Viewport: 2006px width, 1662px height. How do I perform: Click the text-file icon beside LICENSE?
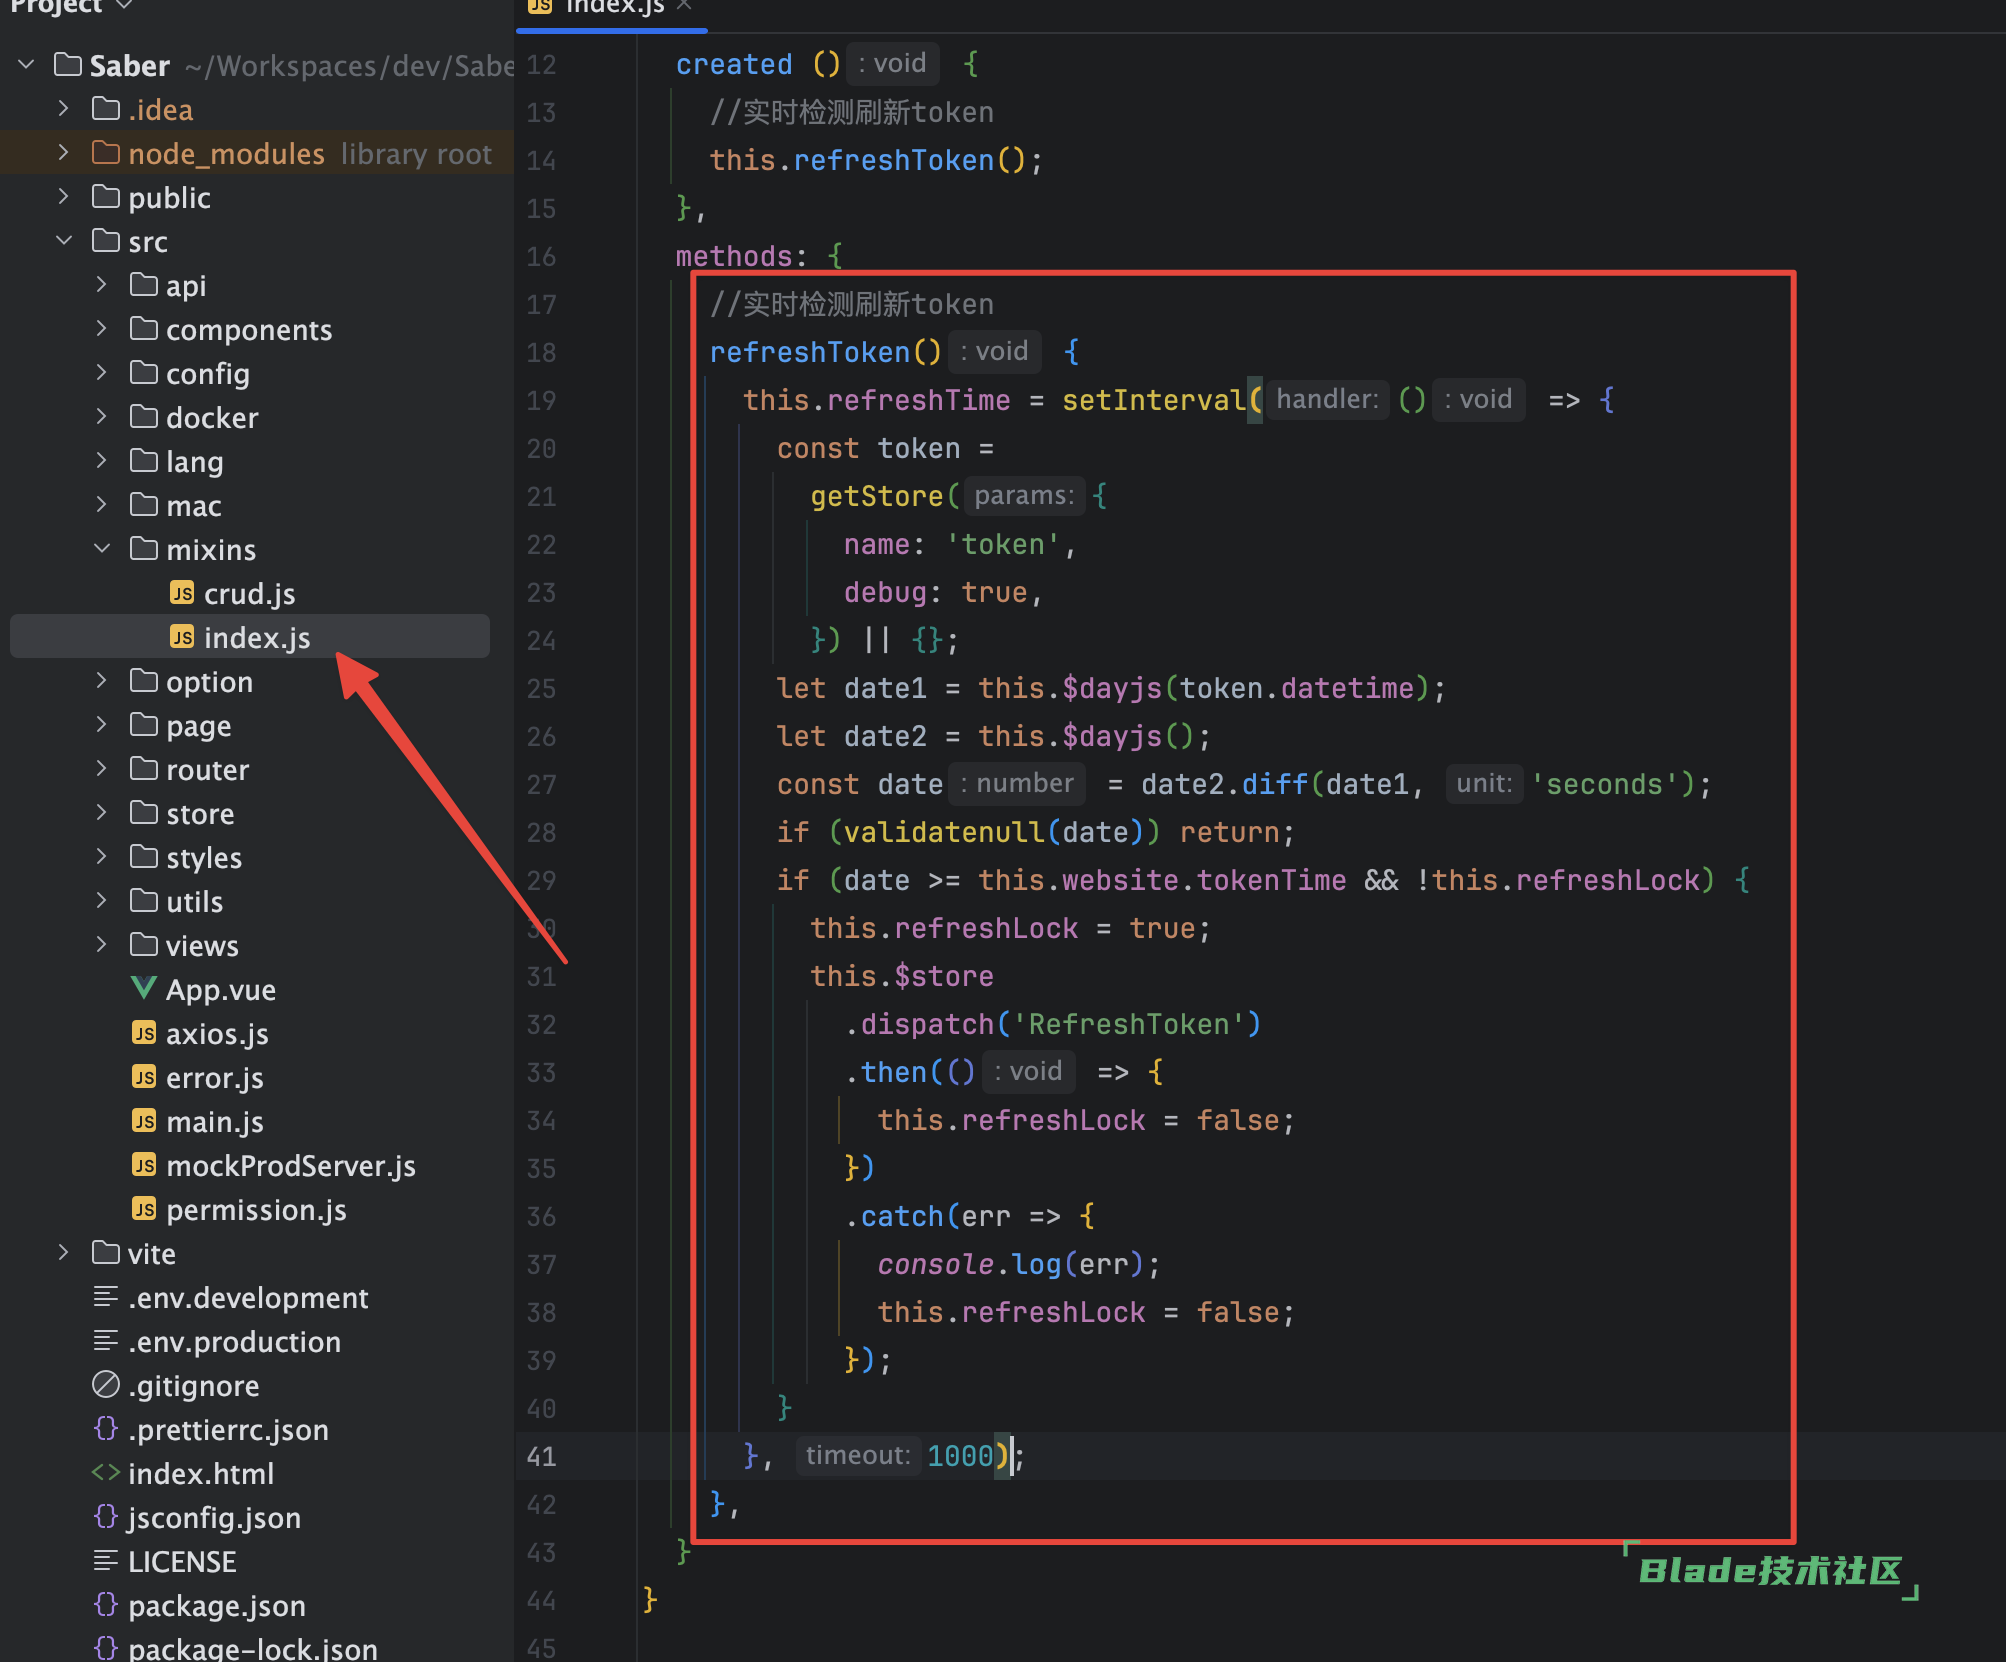106,1560
